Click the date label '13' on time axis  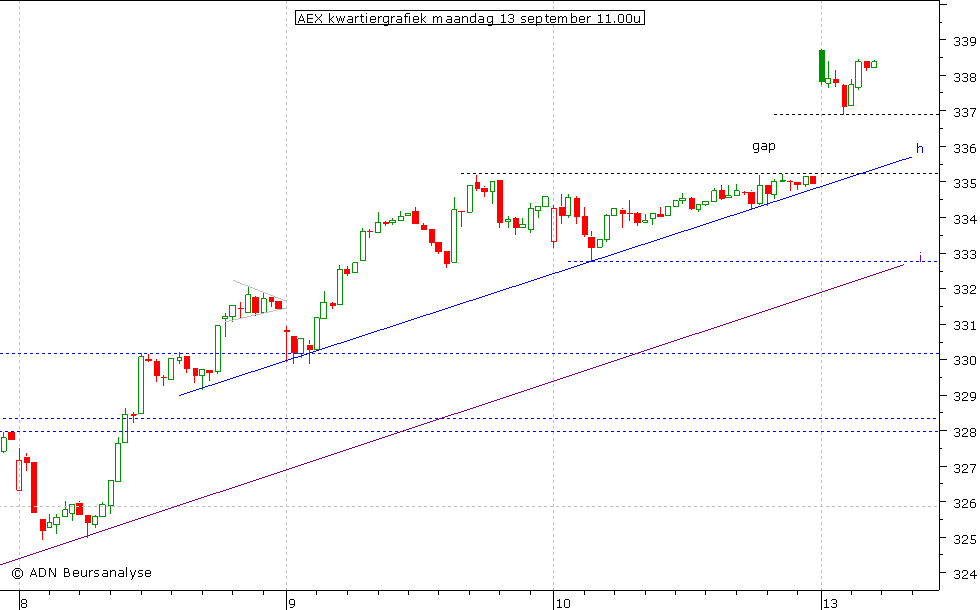[830, 604]
